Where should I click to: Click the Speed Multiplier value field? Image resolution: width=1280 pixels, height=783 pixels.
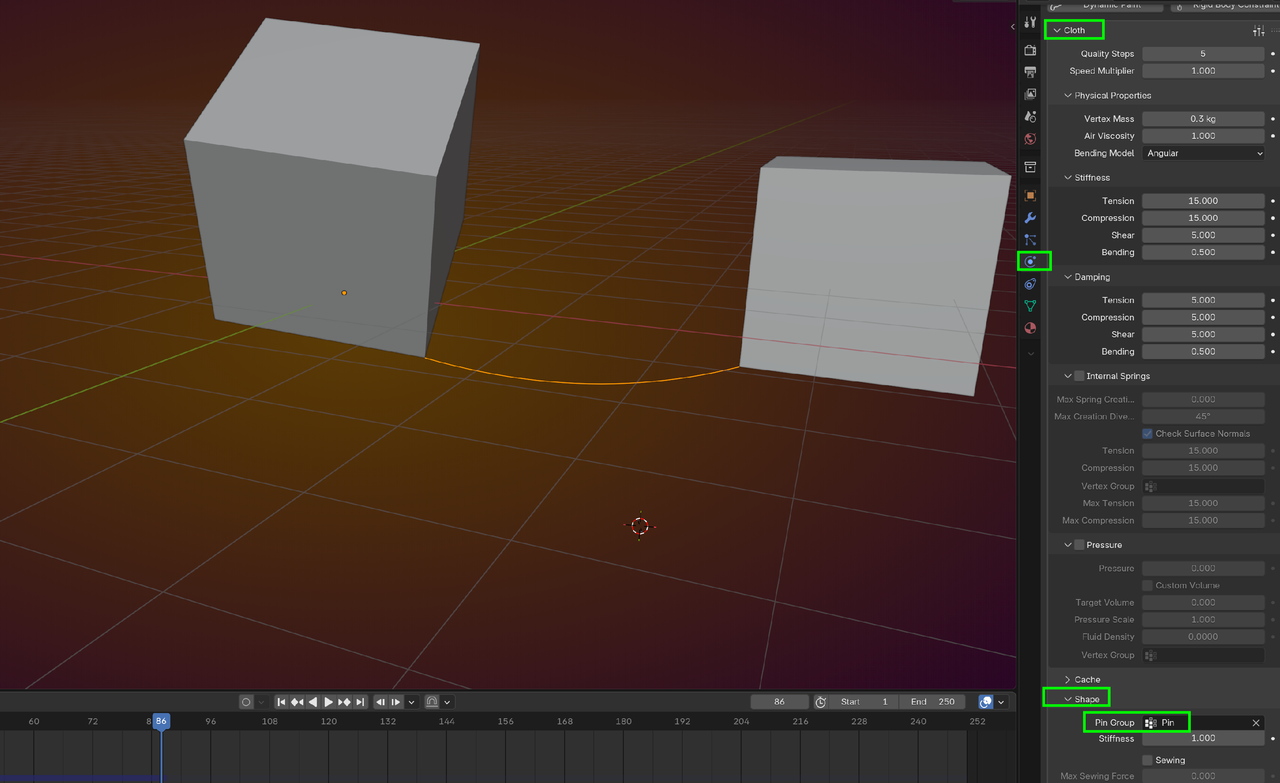(1203, 71)
